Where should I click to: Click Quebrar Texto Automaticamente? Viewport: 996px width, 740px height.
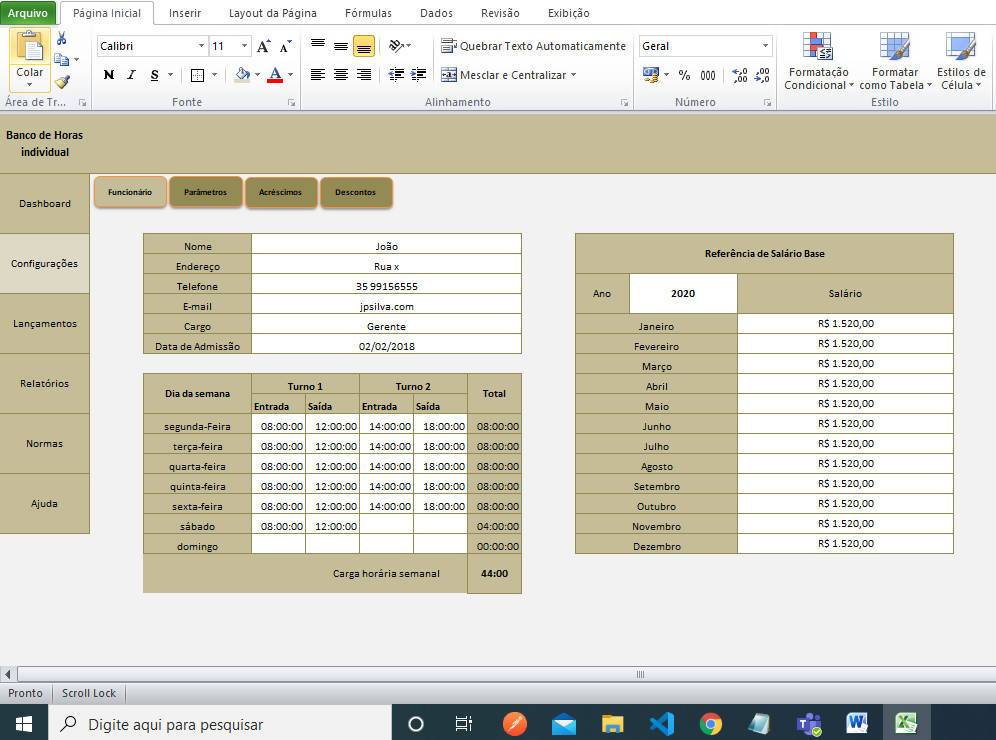click(533, 46)
